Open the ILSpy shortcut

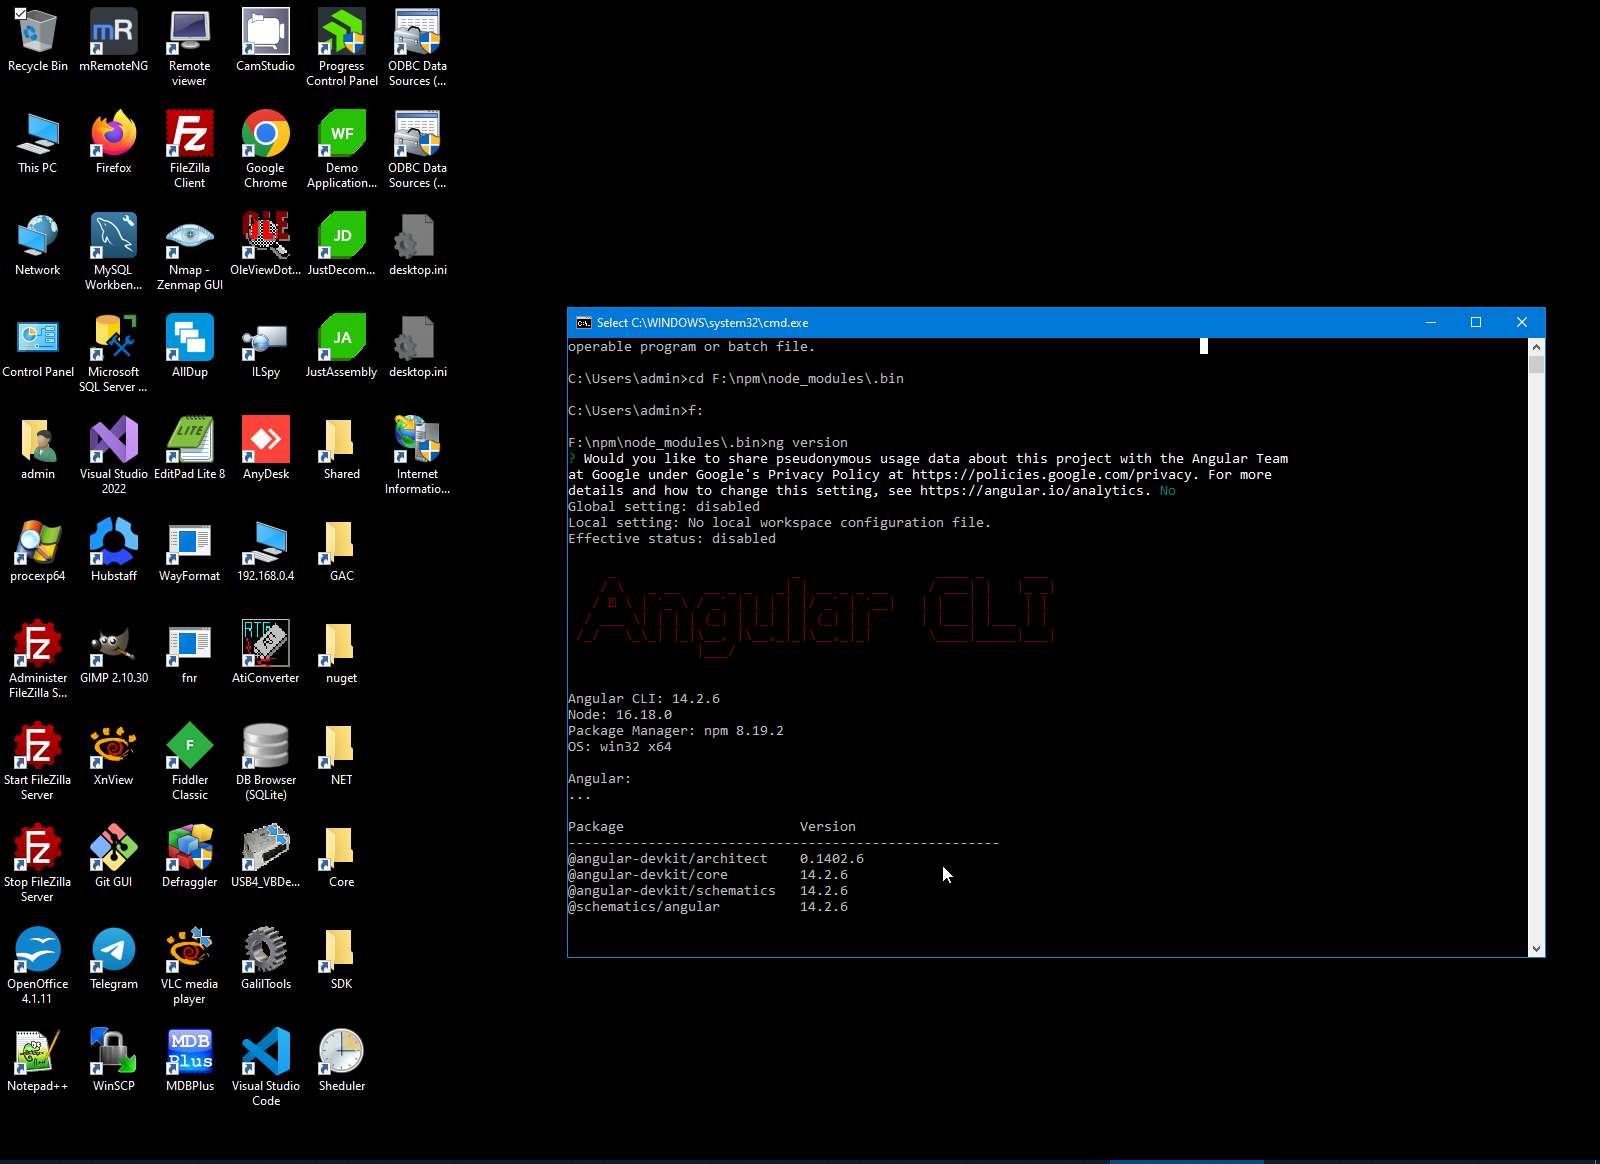[265, 346]
